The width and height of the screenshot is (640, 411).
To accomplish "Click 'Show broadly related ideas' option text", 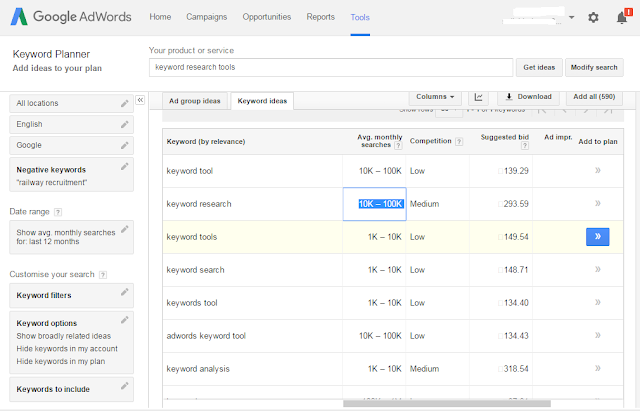I will point(64,336).
